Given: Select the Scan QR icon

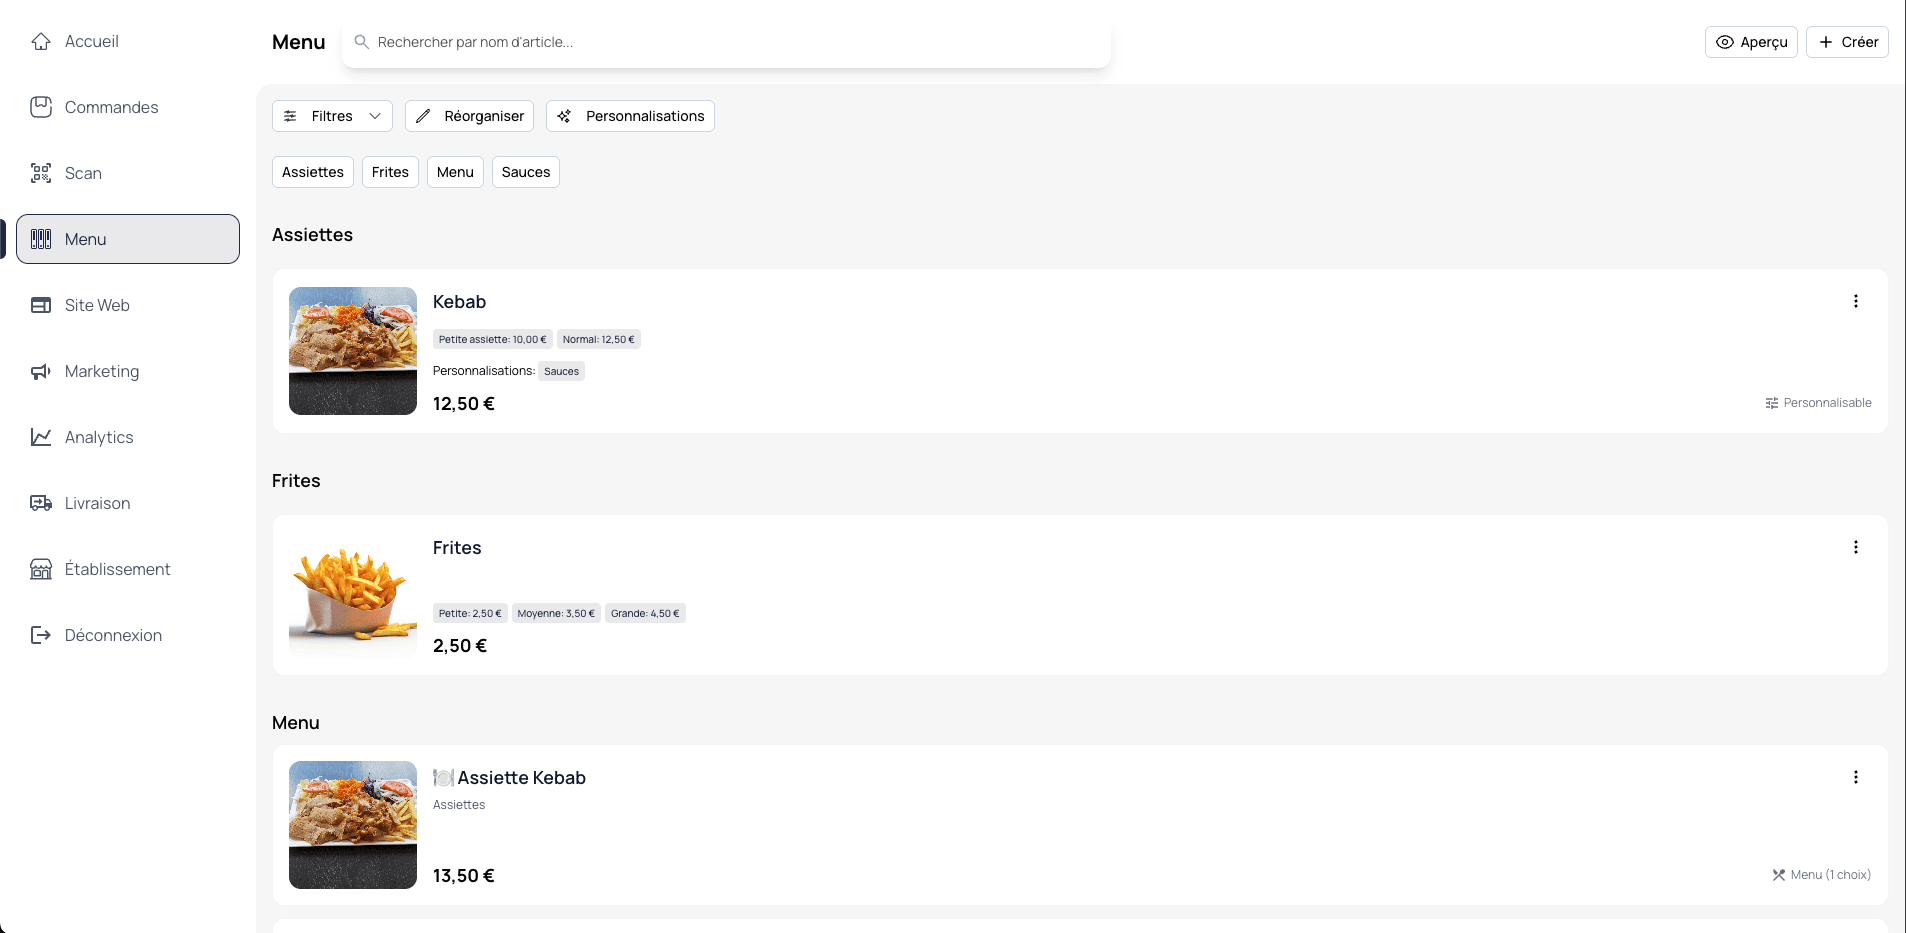Looking at the screenshot, I should click(41, 173).
